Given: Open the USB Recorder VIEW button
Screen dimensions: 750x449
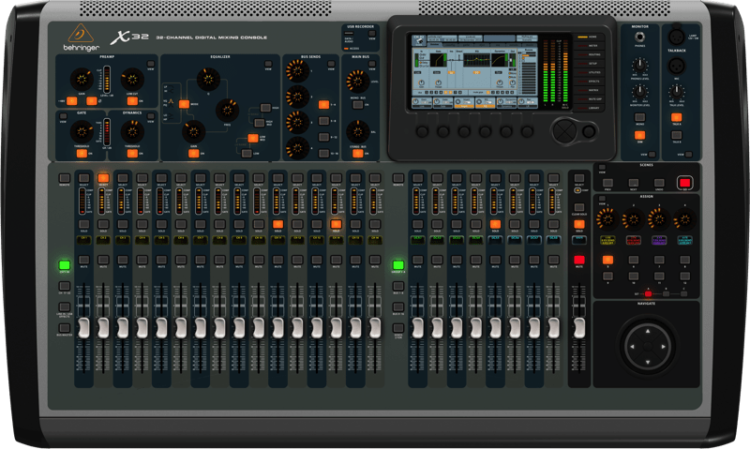Looking at the screenshot, I should point(372,33).
